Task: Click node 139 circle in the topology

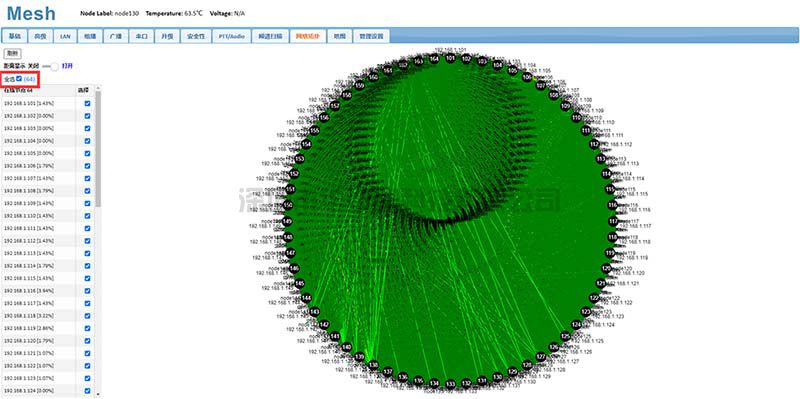Action: coord(359,357)
